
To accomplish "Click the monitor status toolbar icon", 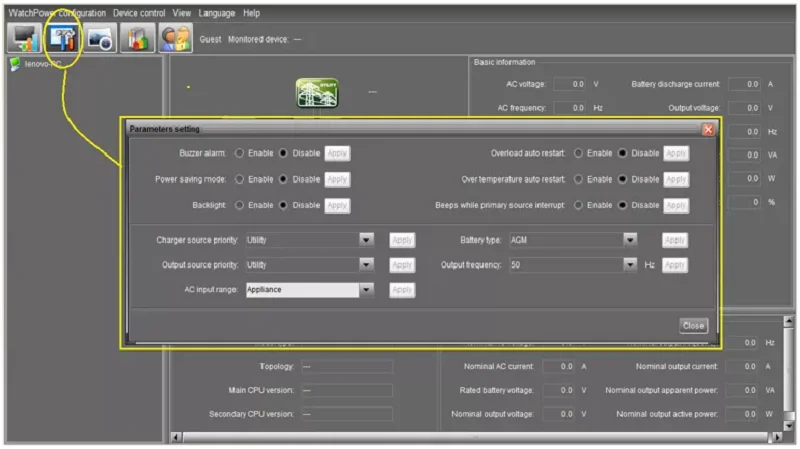I will point(24,38).
